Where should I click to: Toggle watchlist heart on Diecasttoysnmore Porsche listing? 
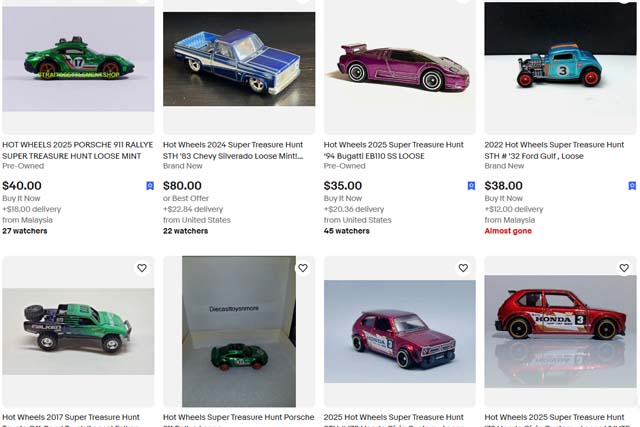tap(302, 268)
